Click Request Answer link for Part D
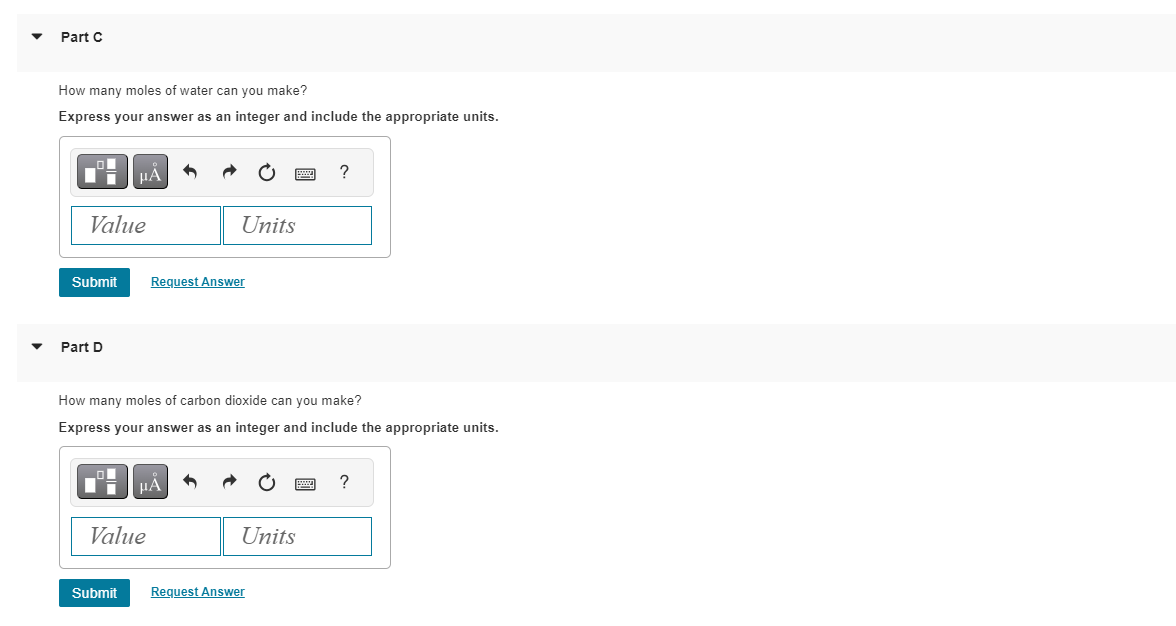 (197, 592)
